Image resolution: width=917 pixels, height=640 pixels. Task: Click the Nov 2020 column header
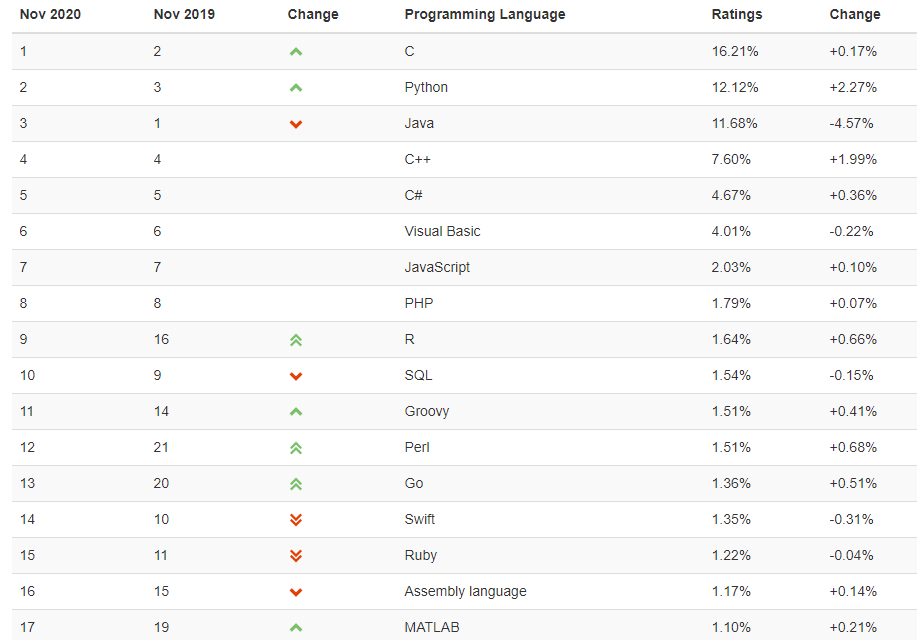50,14
